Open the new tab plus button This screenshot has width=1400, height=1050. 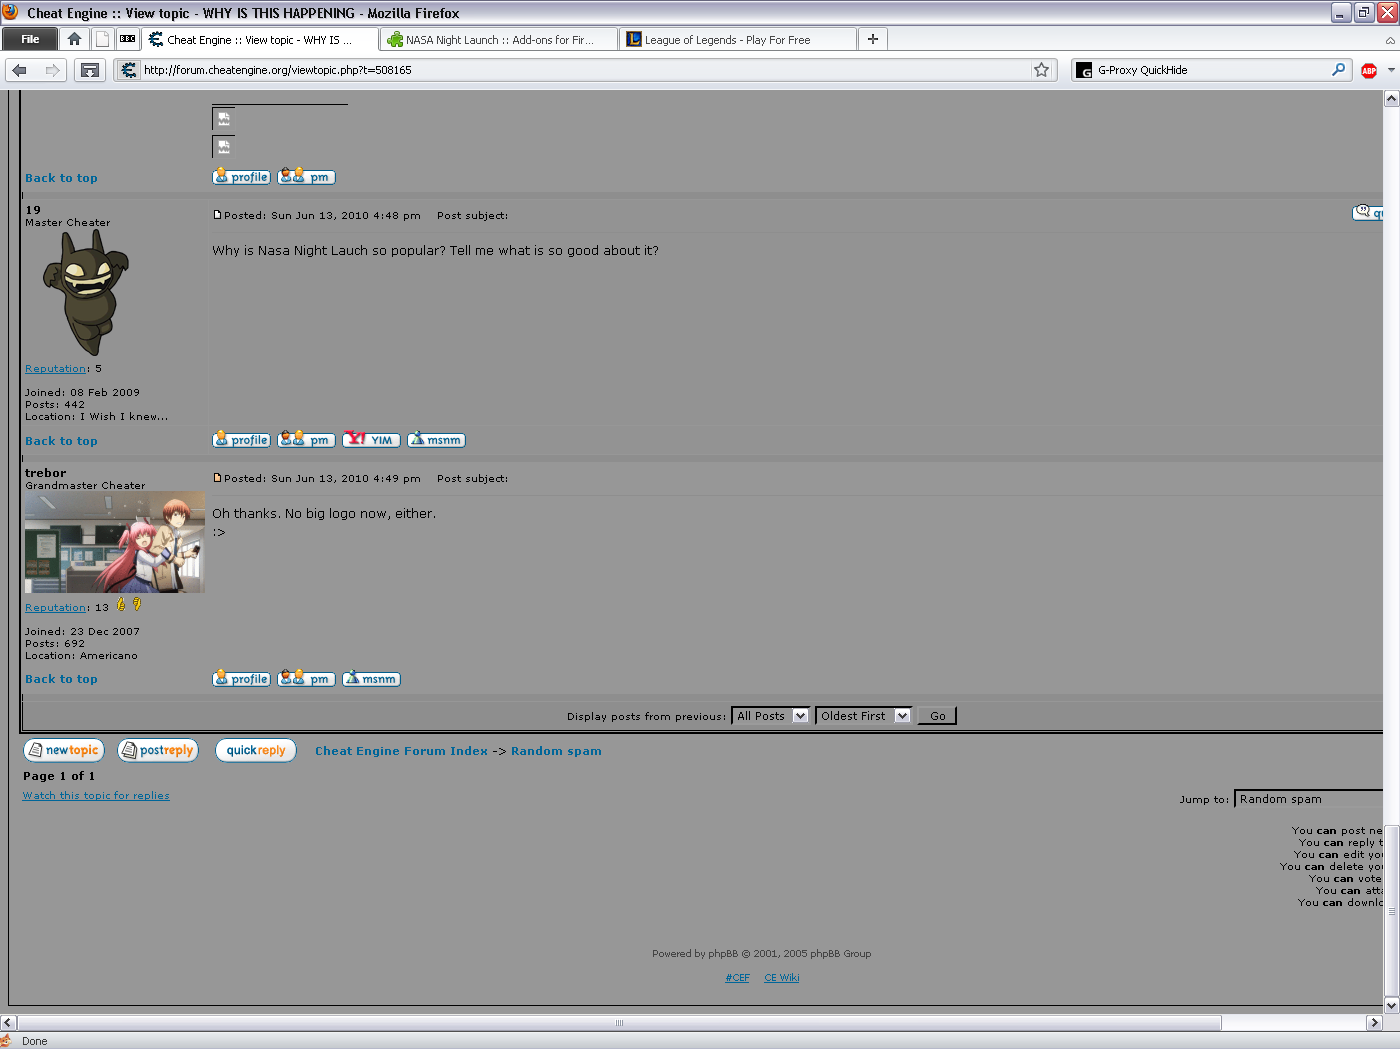[873, 39]
